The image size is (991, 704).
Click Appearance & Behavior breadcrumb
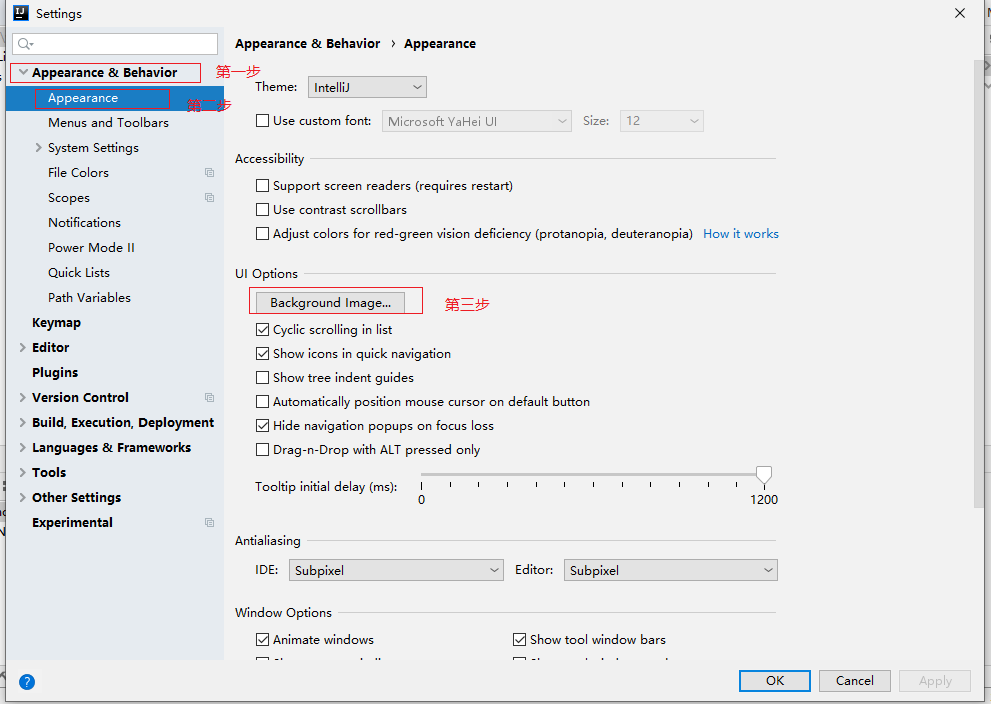point(308,44)
